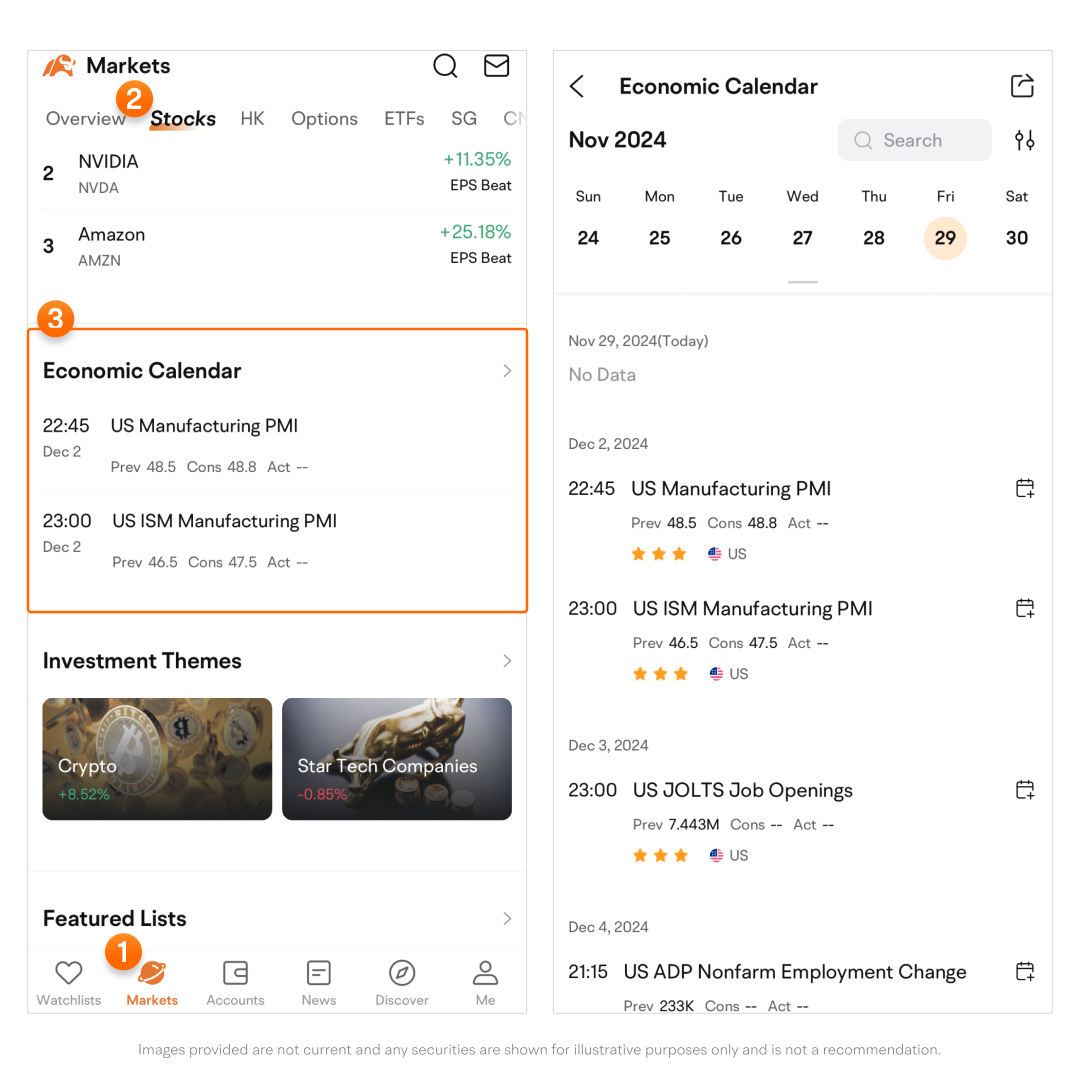Open search in Markets header
The image size is (1080, 1081).
[445, 66]
